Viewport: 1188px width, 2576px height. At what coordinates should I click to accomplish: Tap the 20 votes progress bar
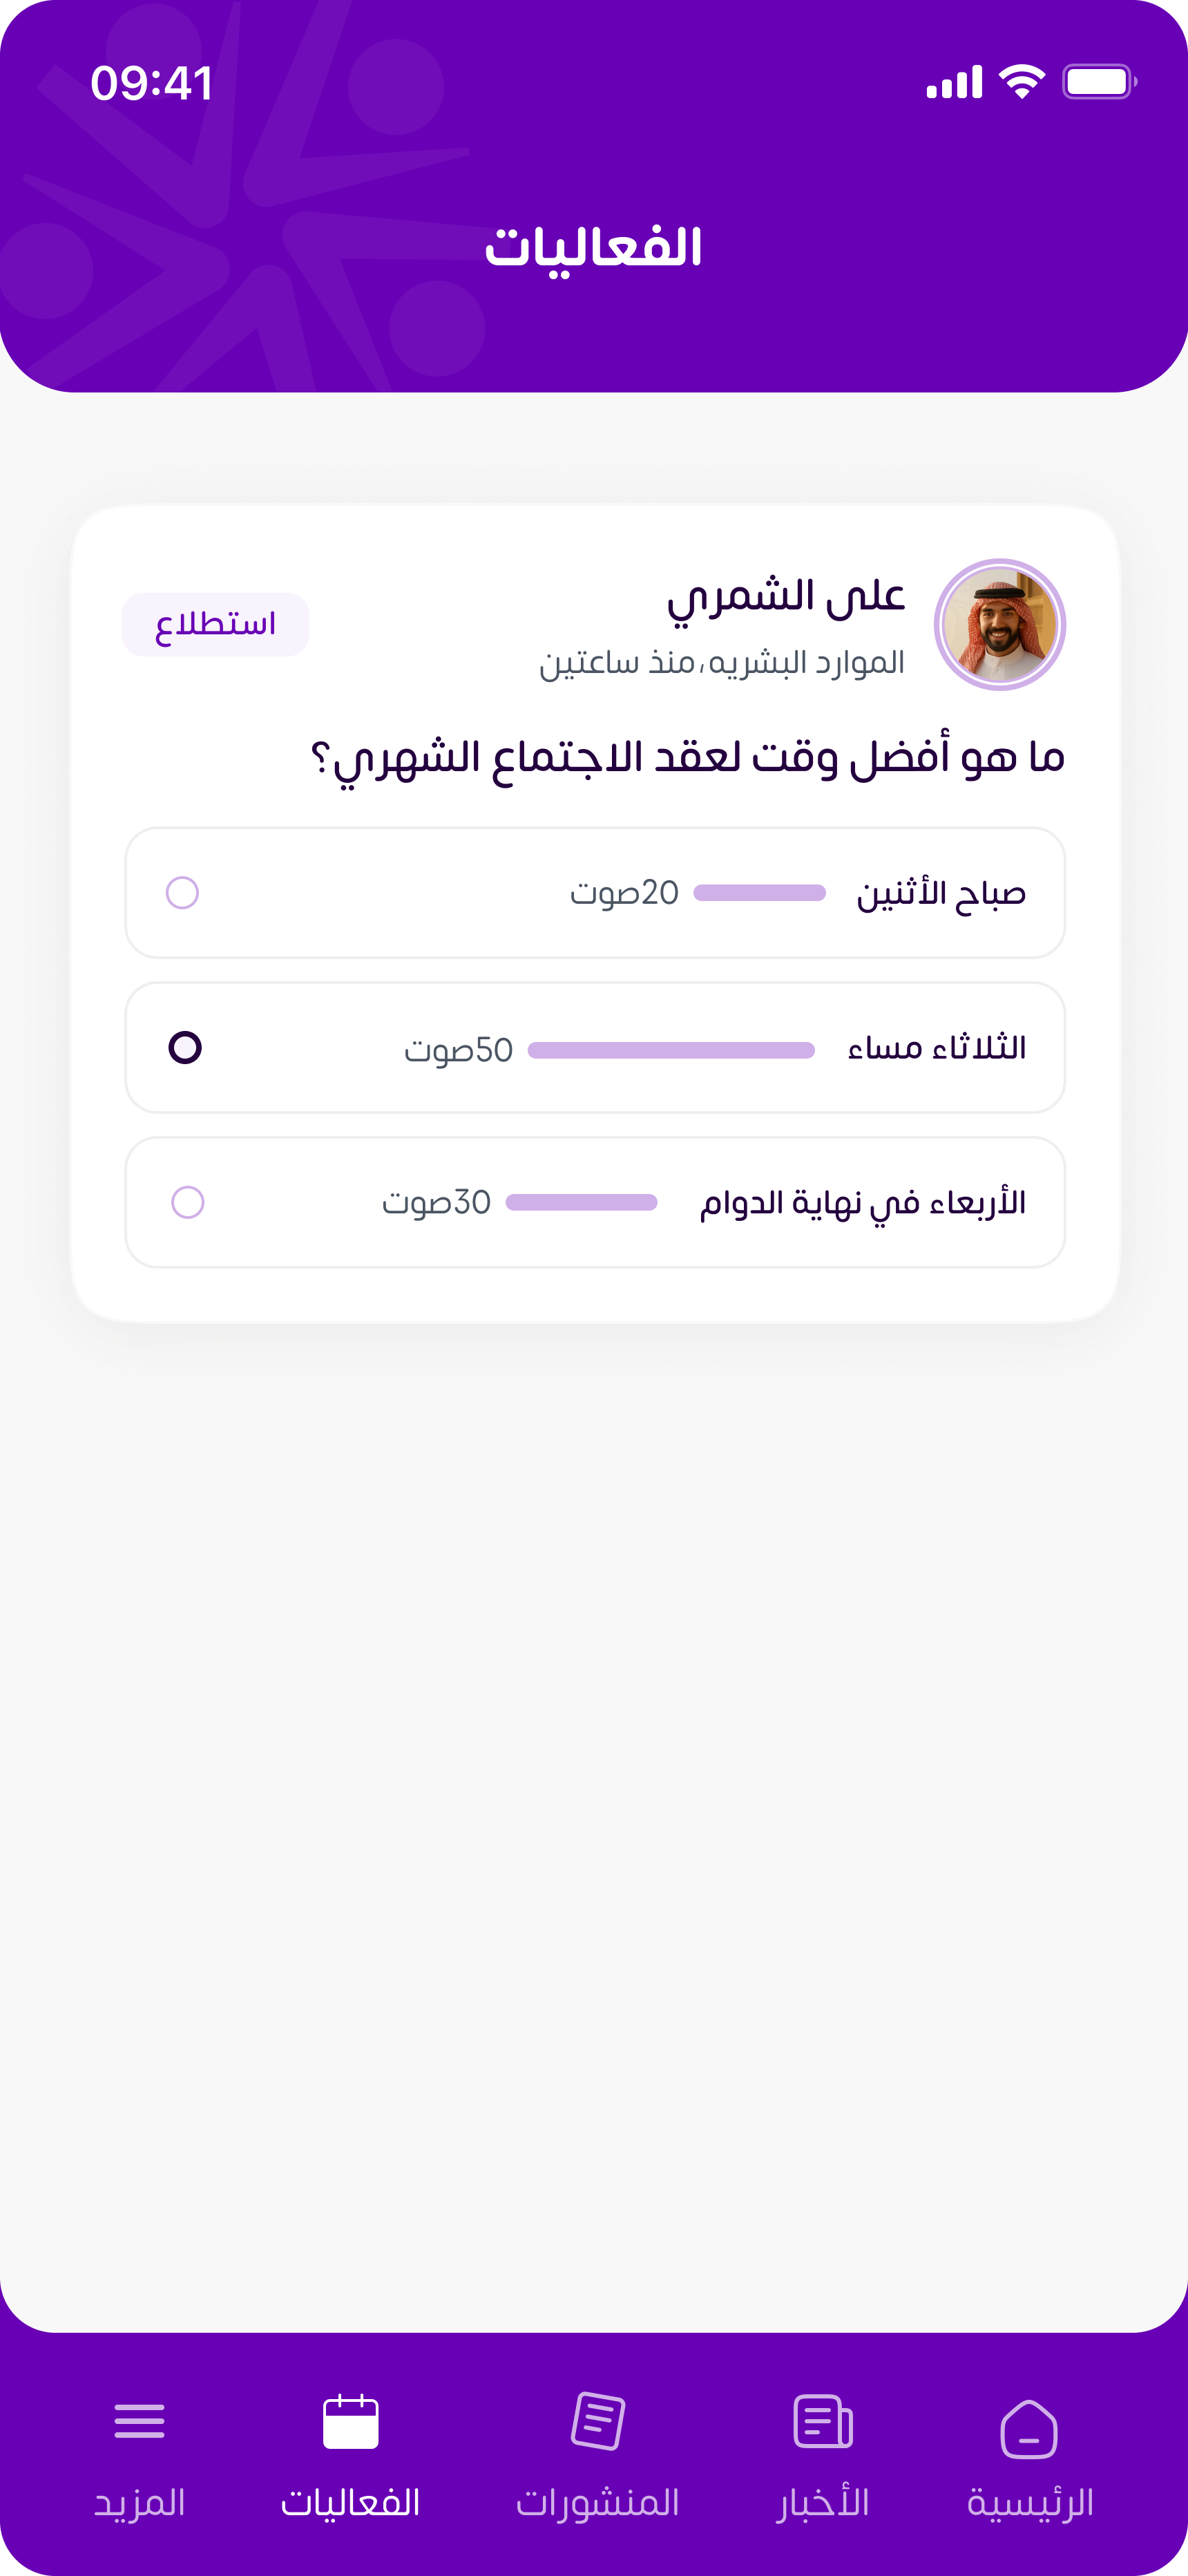point(760,893)
